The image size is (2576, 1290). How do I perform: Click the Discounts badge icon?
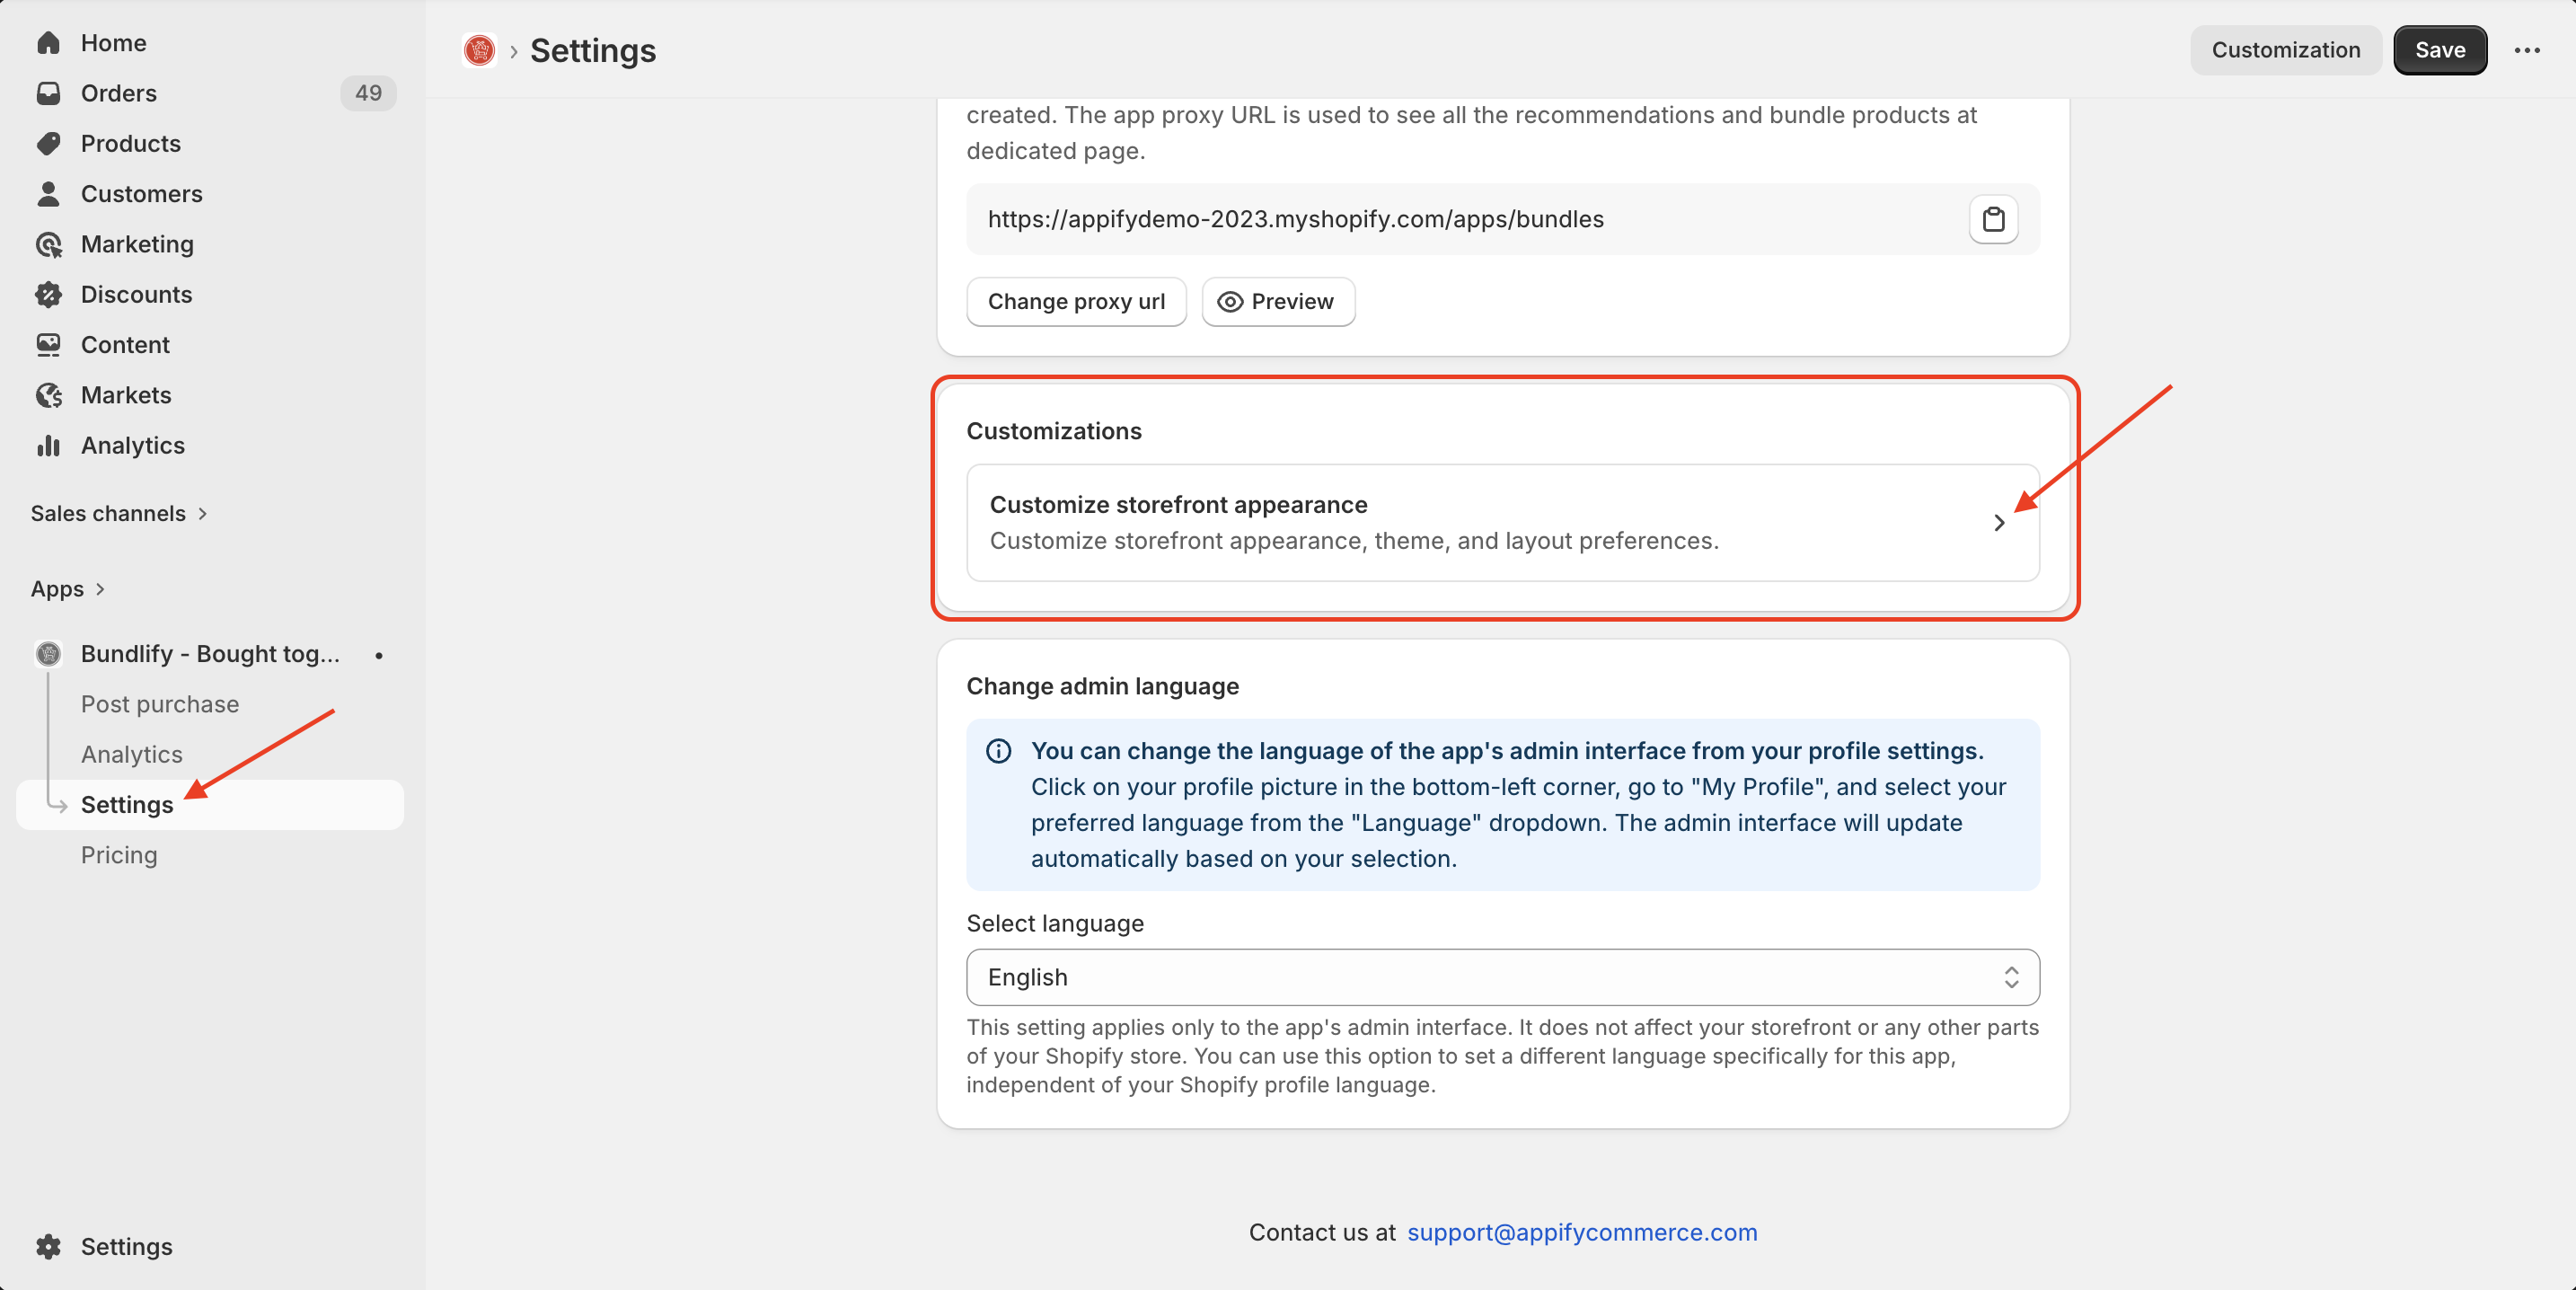tap(48, 294)
